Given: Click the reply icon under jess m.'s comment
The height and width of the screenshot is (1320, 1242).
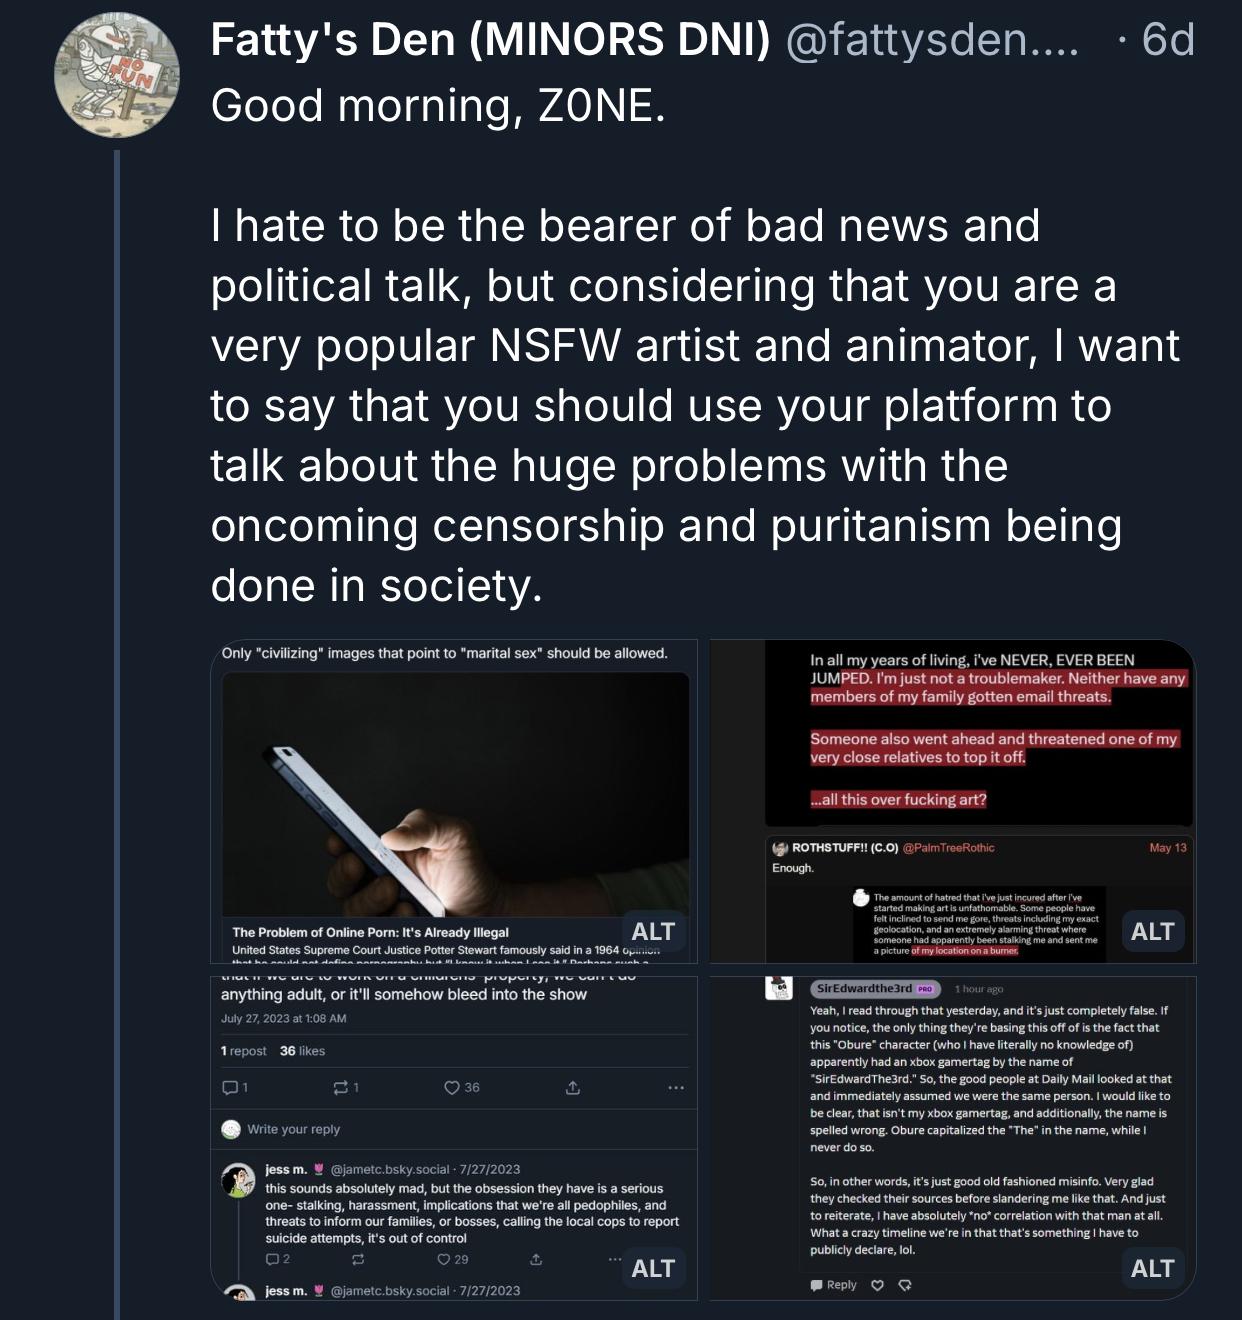Looking at the screenshot, I should (x=273, y=1259).
